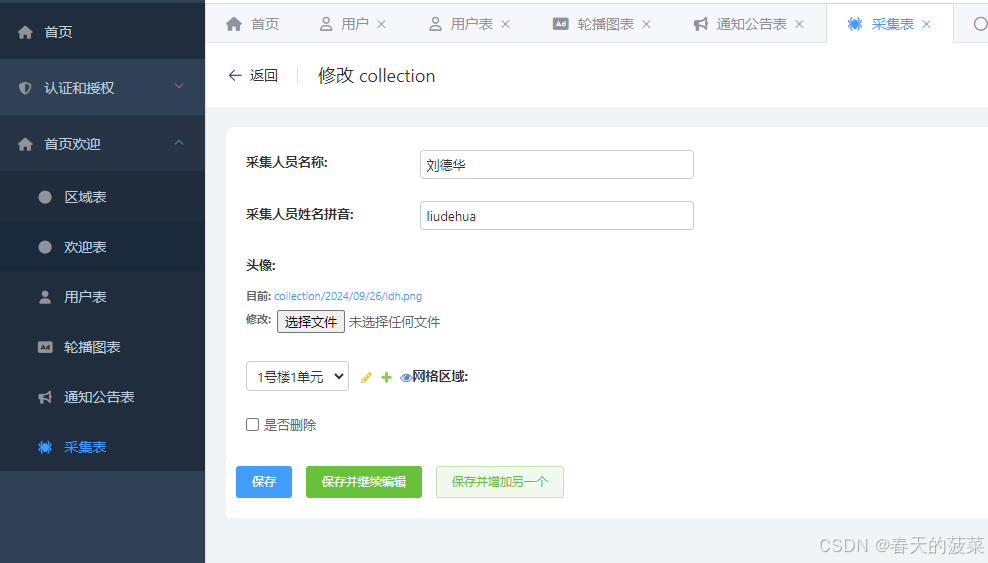988x563 pixels.
Task: Collapse the 首页欢迎 menu chevron
Action: (179, 142)
